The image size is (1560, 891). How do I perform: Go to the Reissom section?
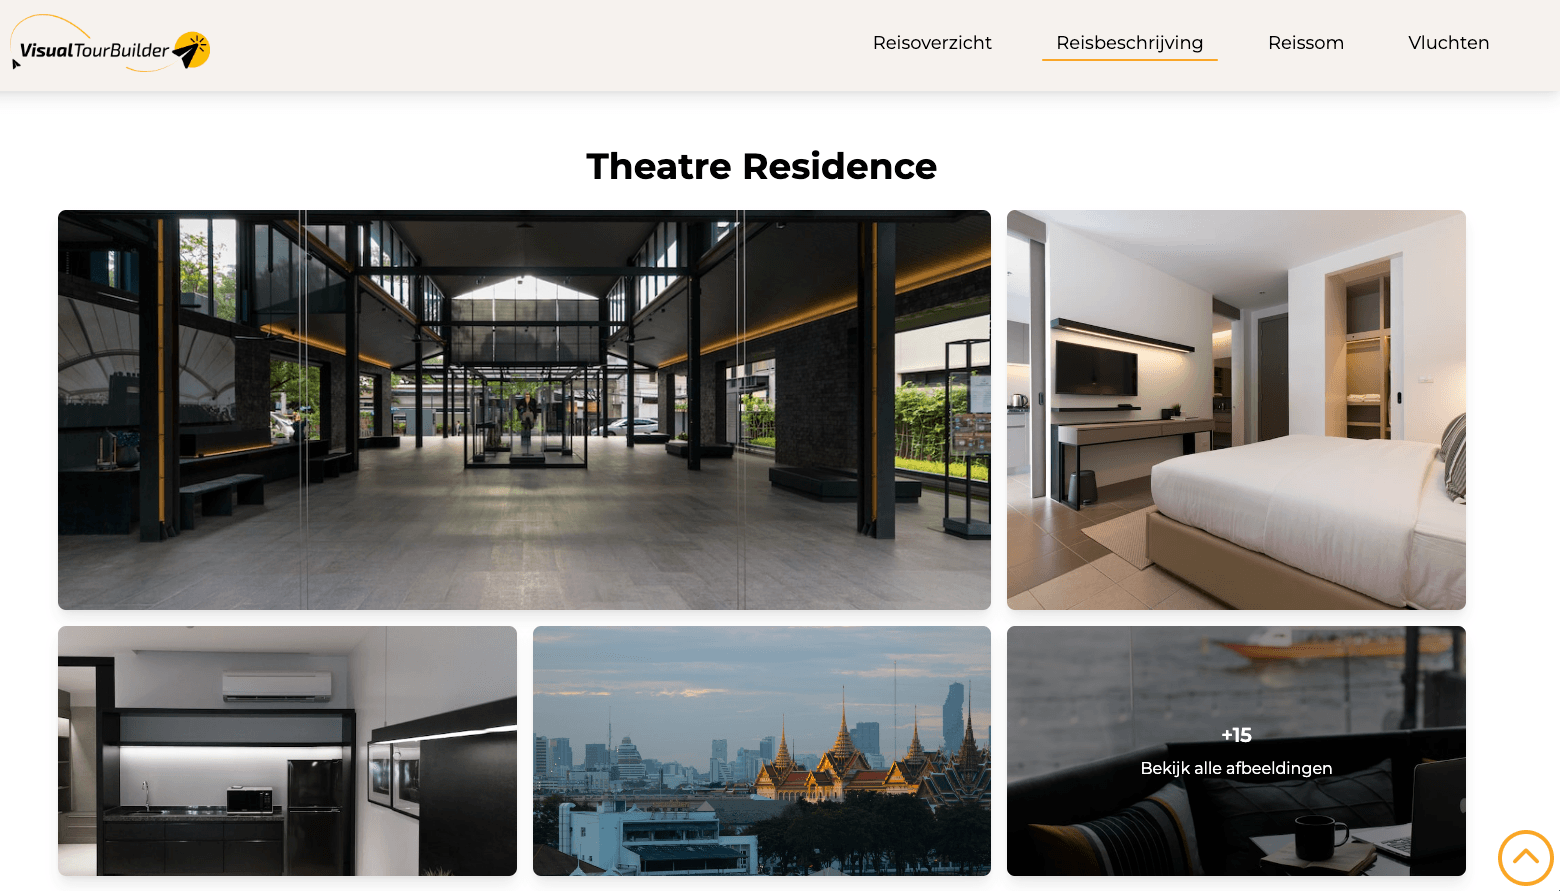1305,43
